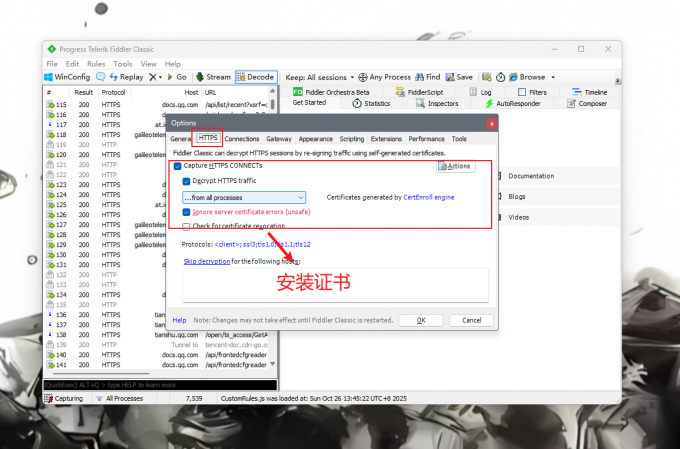This screenshot has height=449, width=680.
Task: Switch to the Connections tab
Action: (x=242, y=139)
